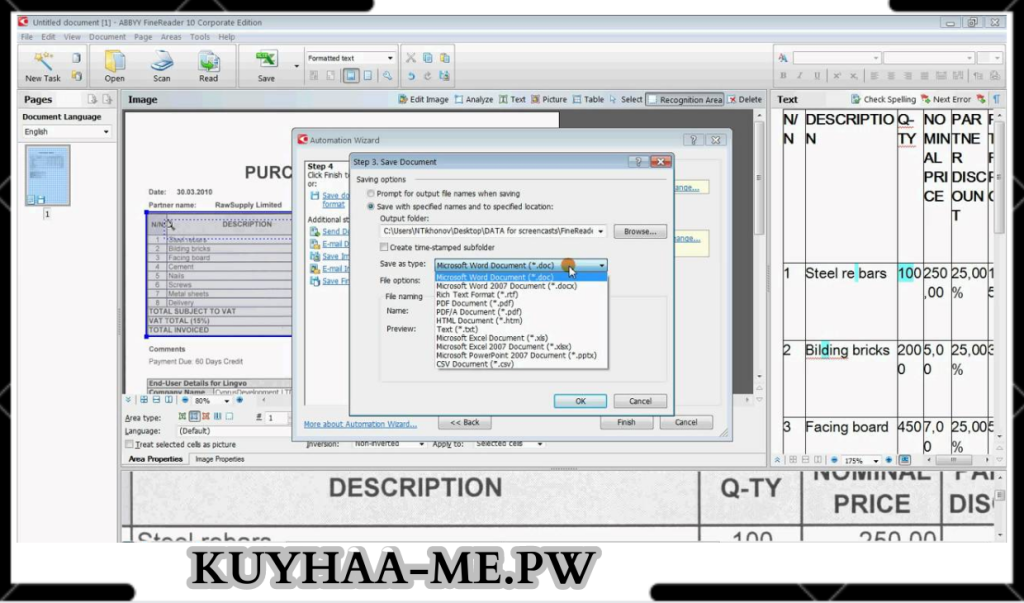Open the Document menu

pos(107,37)
